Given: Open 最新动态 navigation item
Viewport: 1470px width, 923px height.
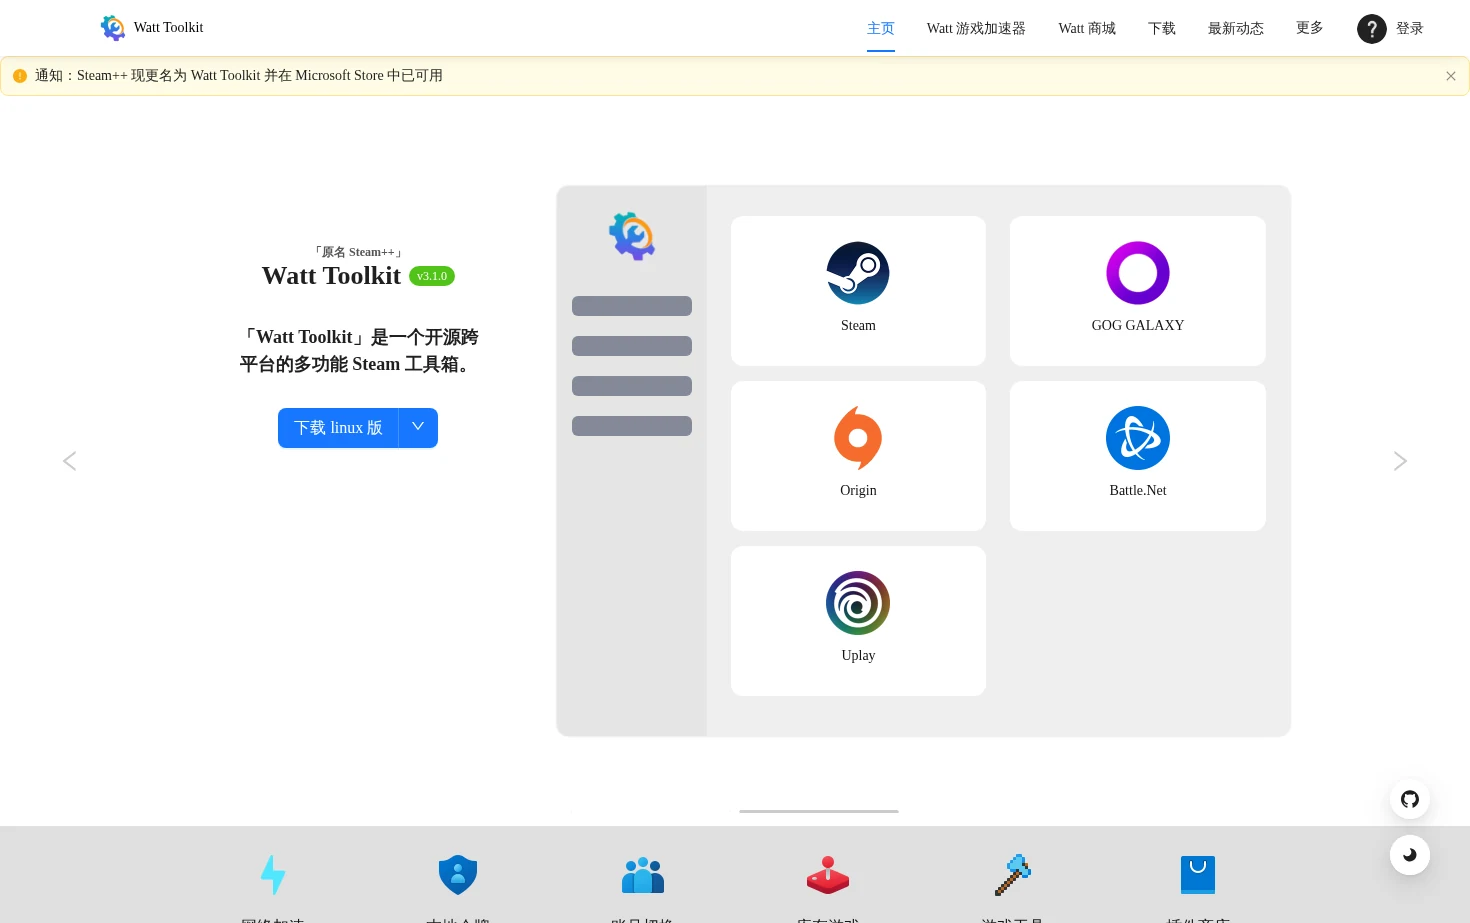Looking at the screenshot, I should [x=1236, y=28].
